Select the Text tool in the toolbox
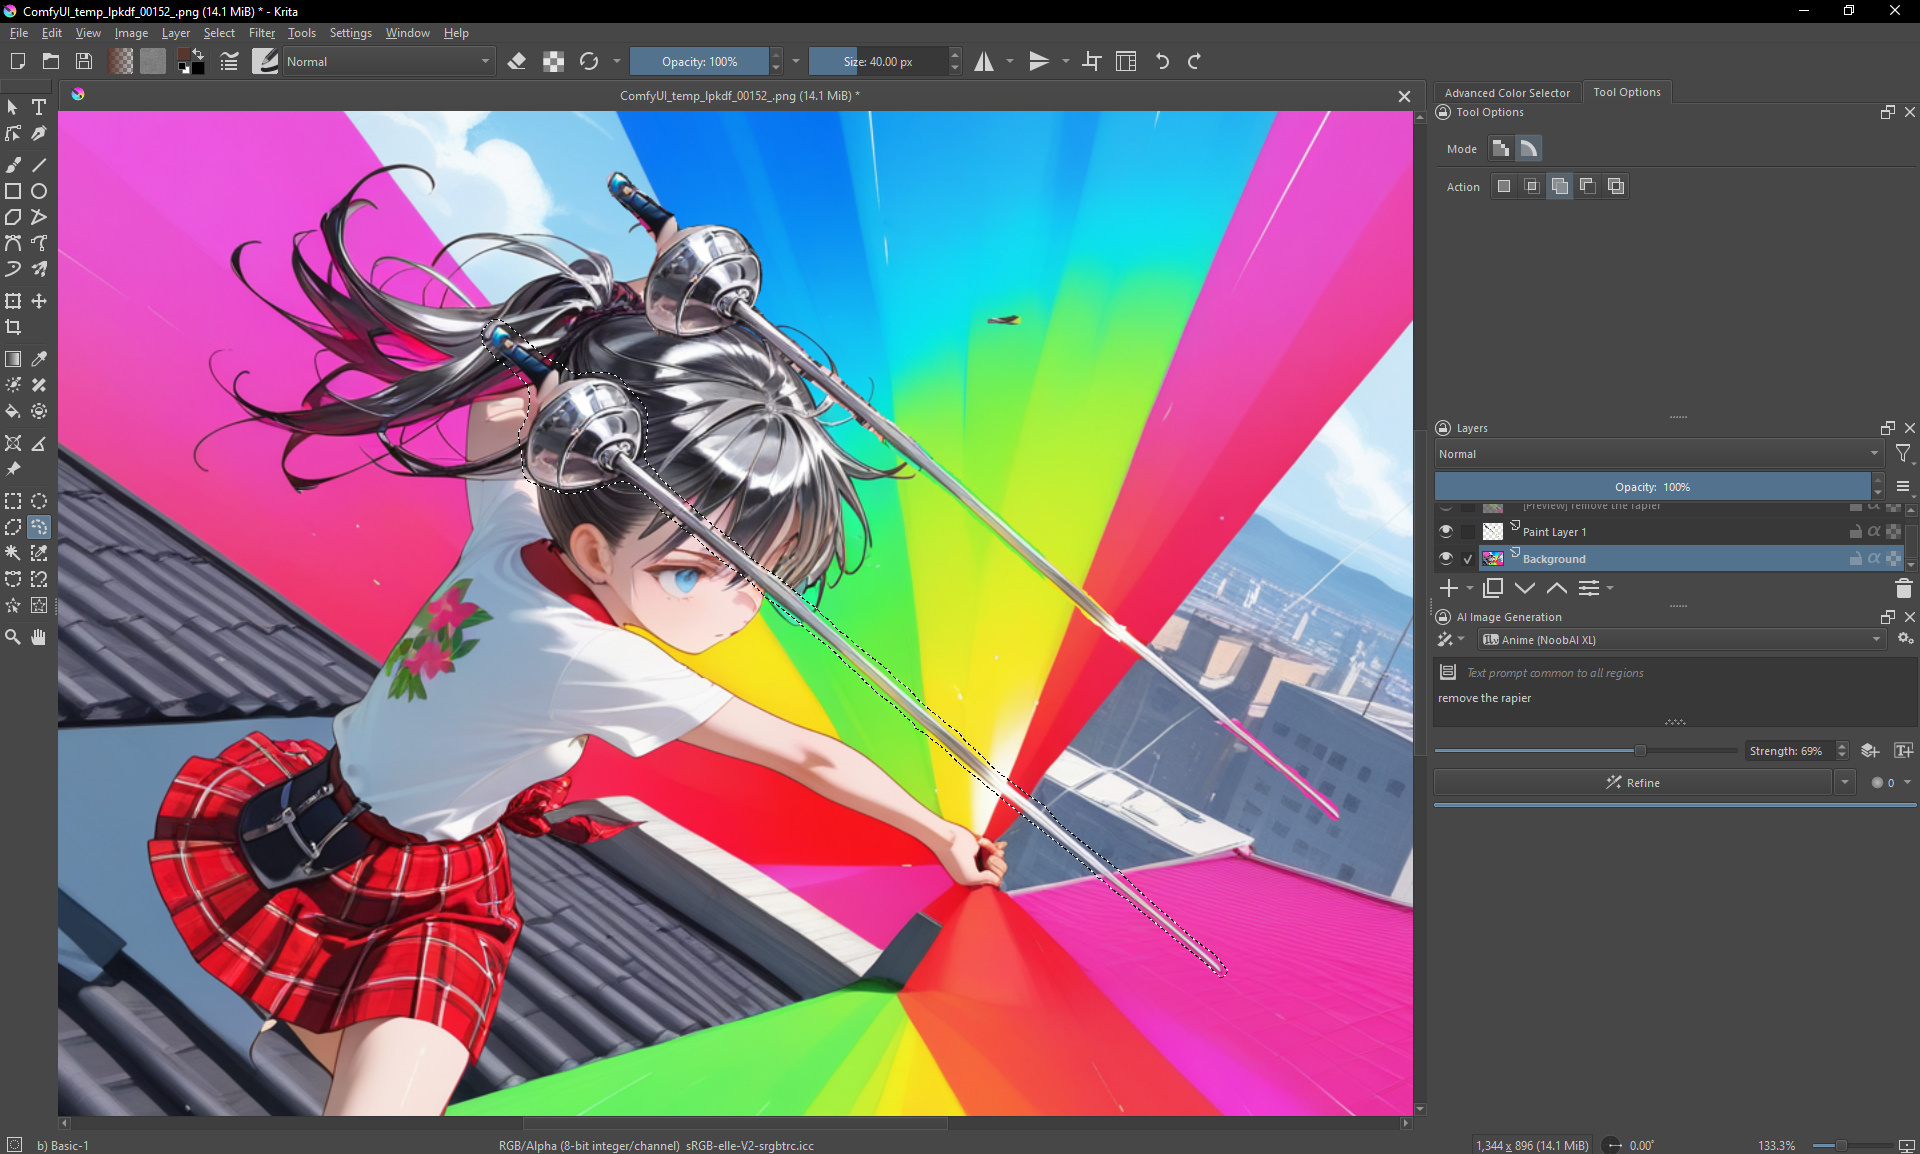Screen dimensions: 1920x1154 [x=39, y=107]
